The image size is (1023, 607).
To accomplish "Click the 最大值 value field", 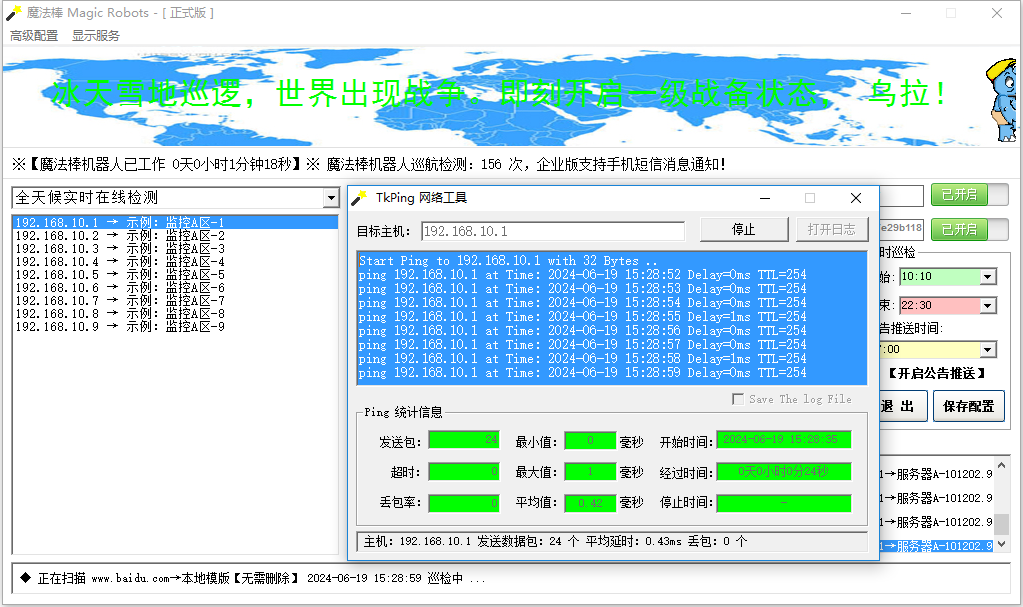I will (x=590, y=471).
